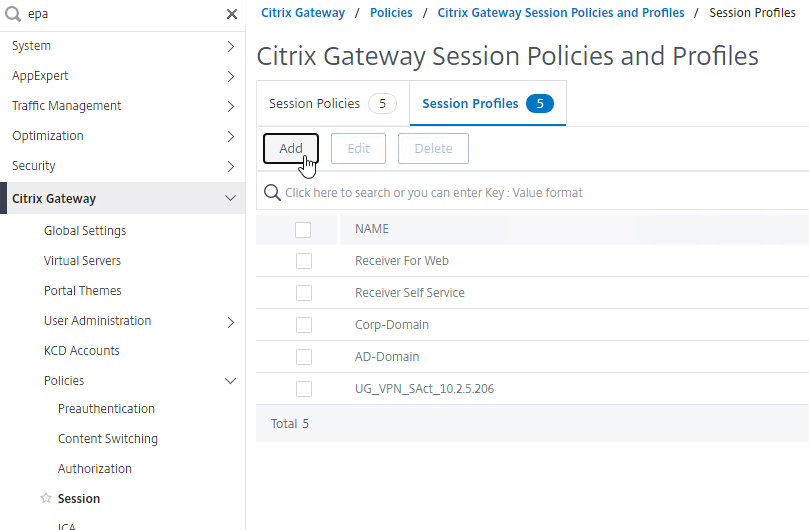Click the sidebar search field containing 'epa'
Image resolution: width=809 pixels, height=530 pixels.
pos(123,14)
